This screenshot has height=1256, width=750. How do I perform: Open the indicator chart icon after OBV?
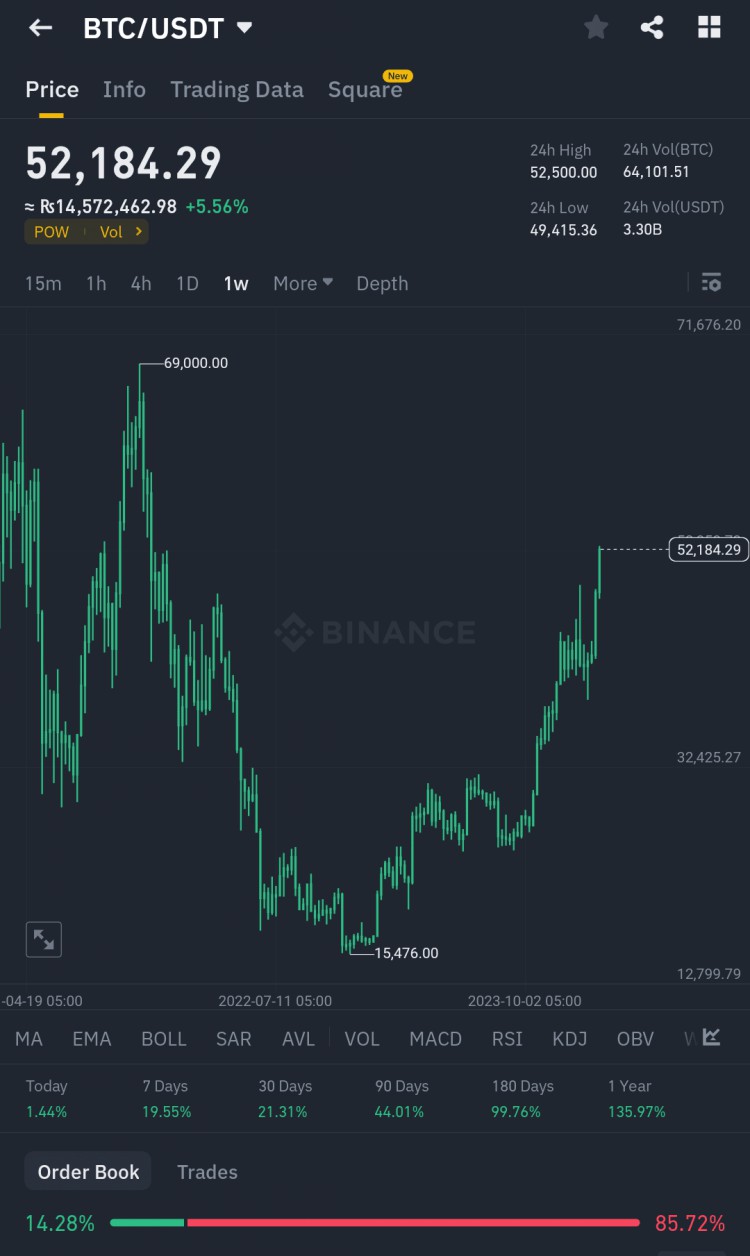click(711, 1038)
